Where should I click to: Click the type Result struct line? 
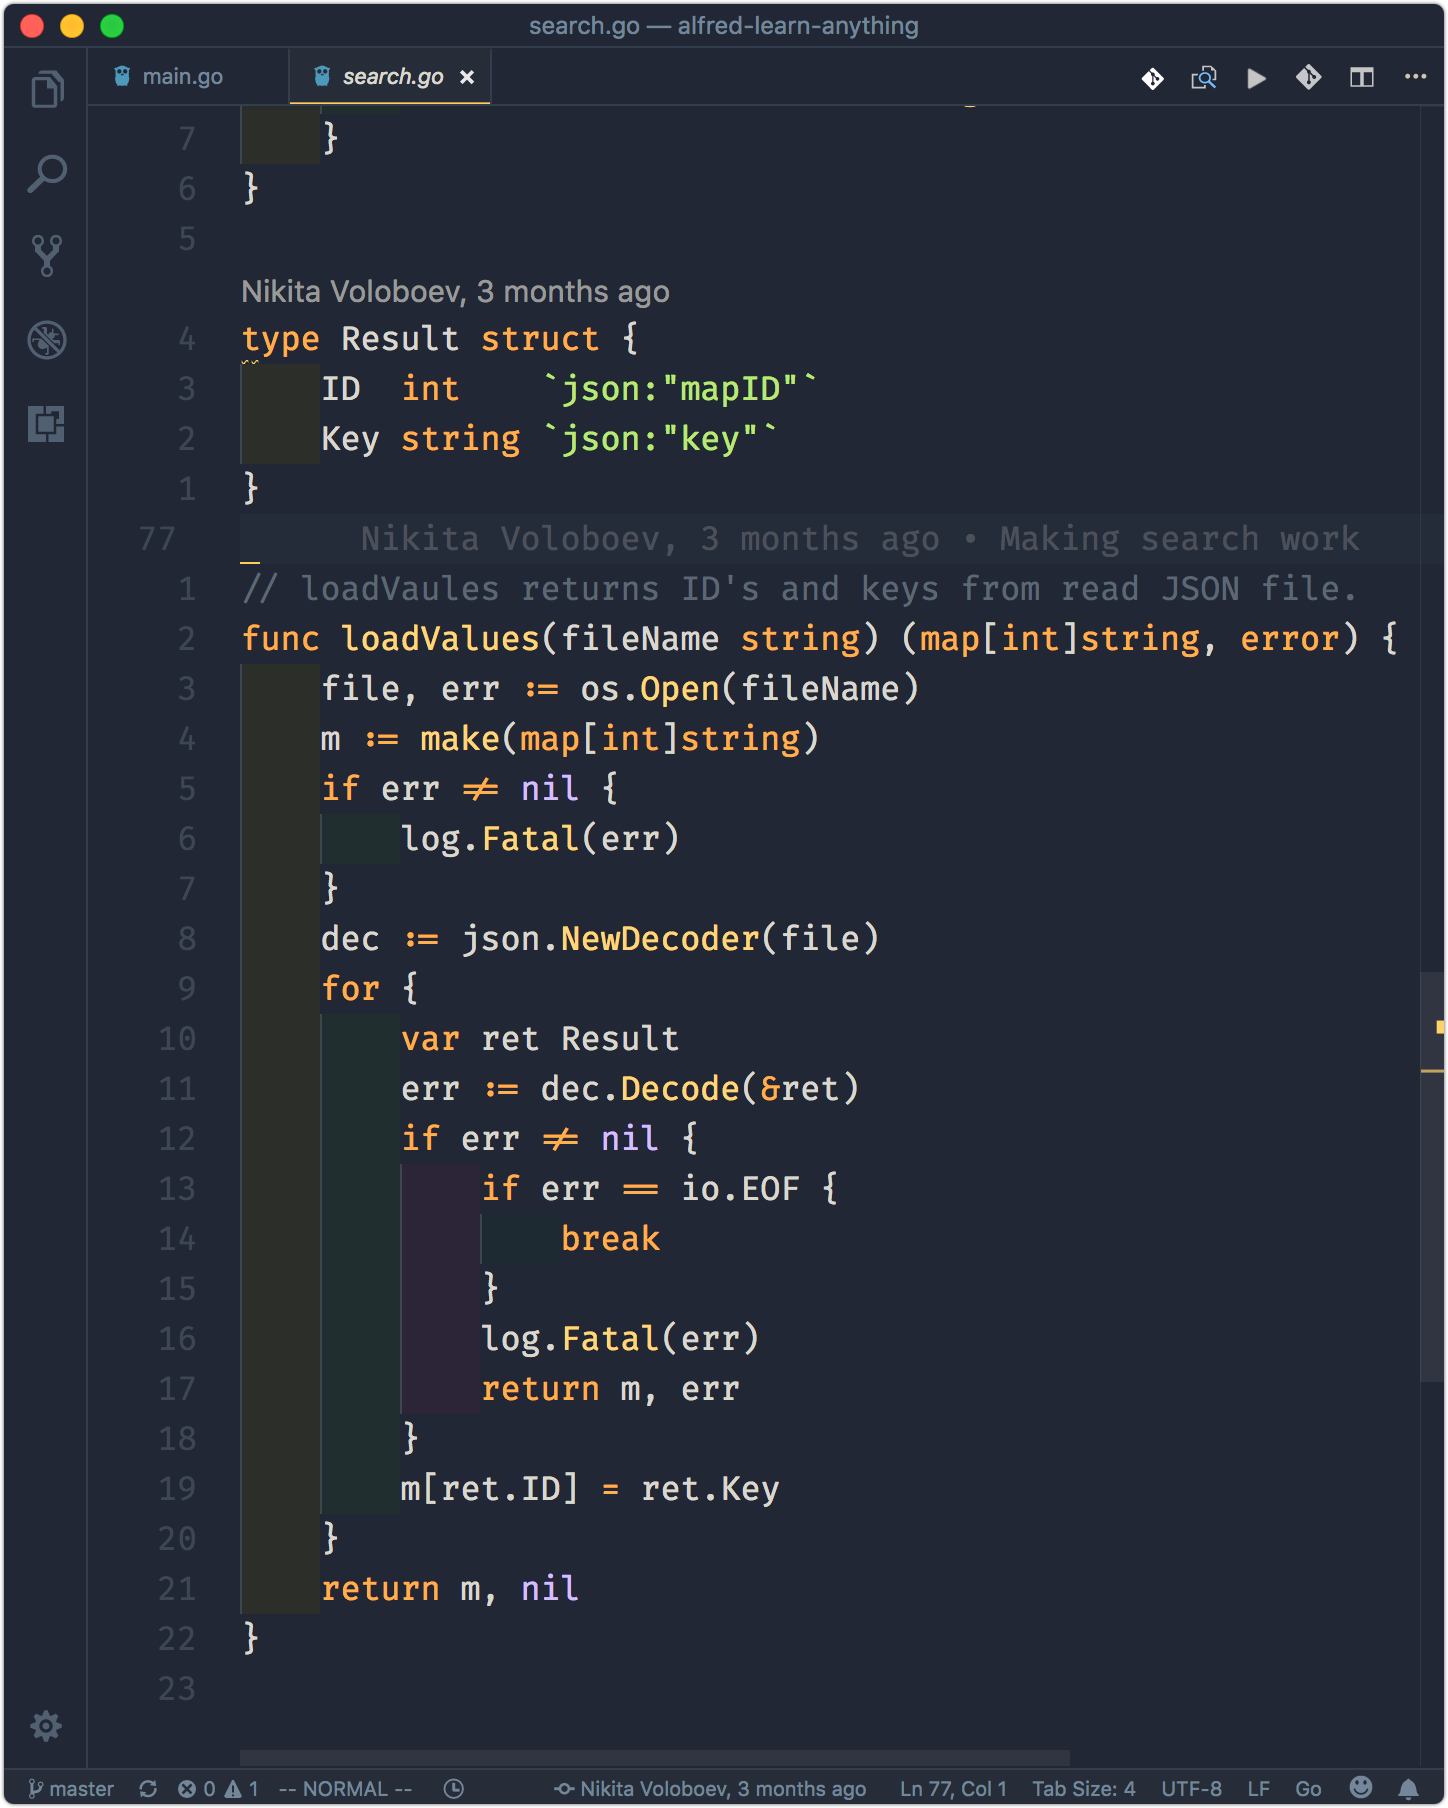440,338
